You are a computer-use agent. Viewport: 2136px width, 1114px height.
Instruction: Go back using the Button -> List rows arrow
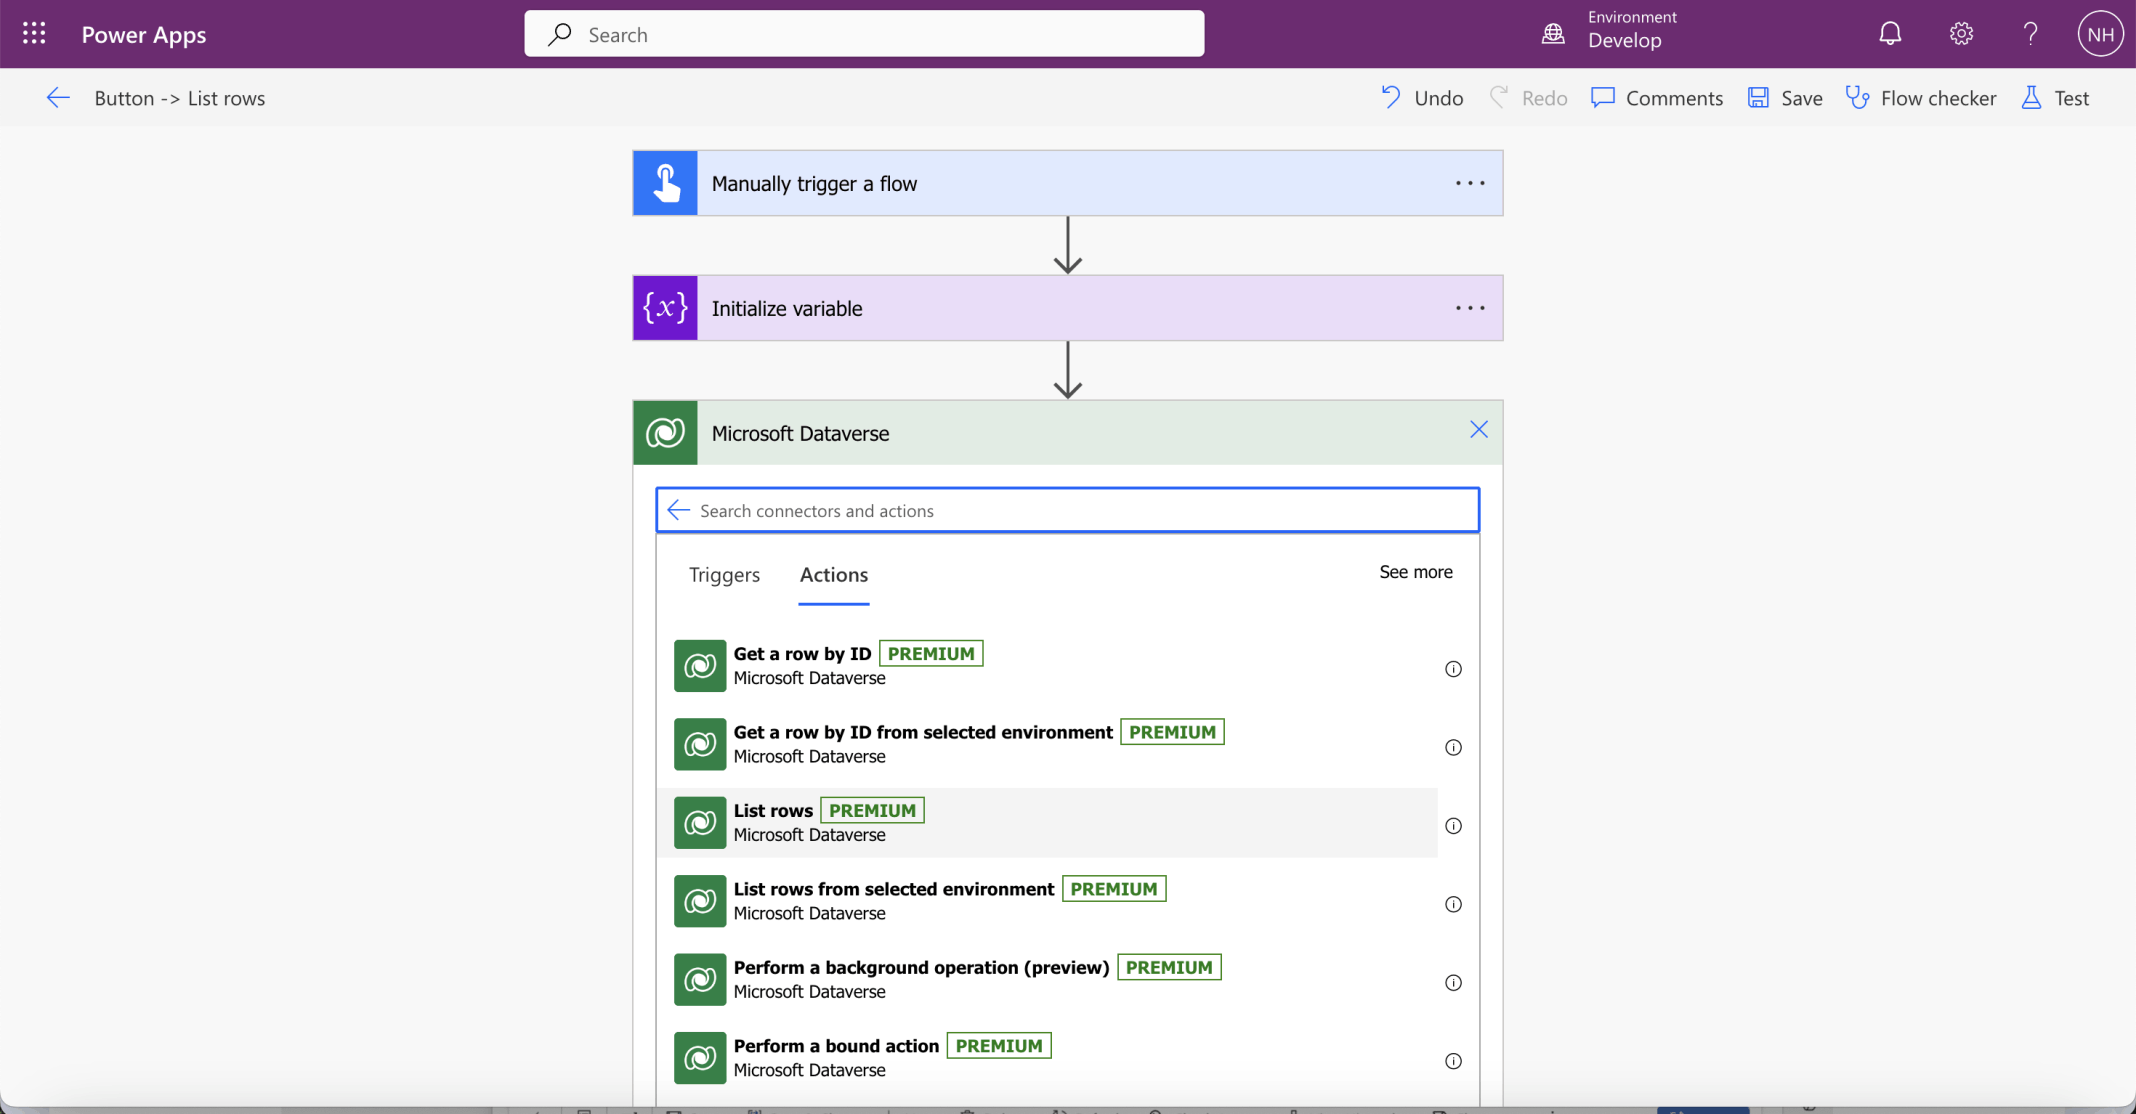tap(58, 98)
